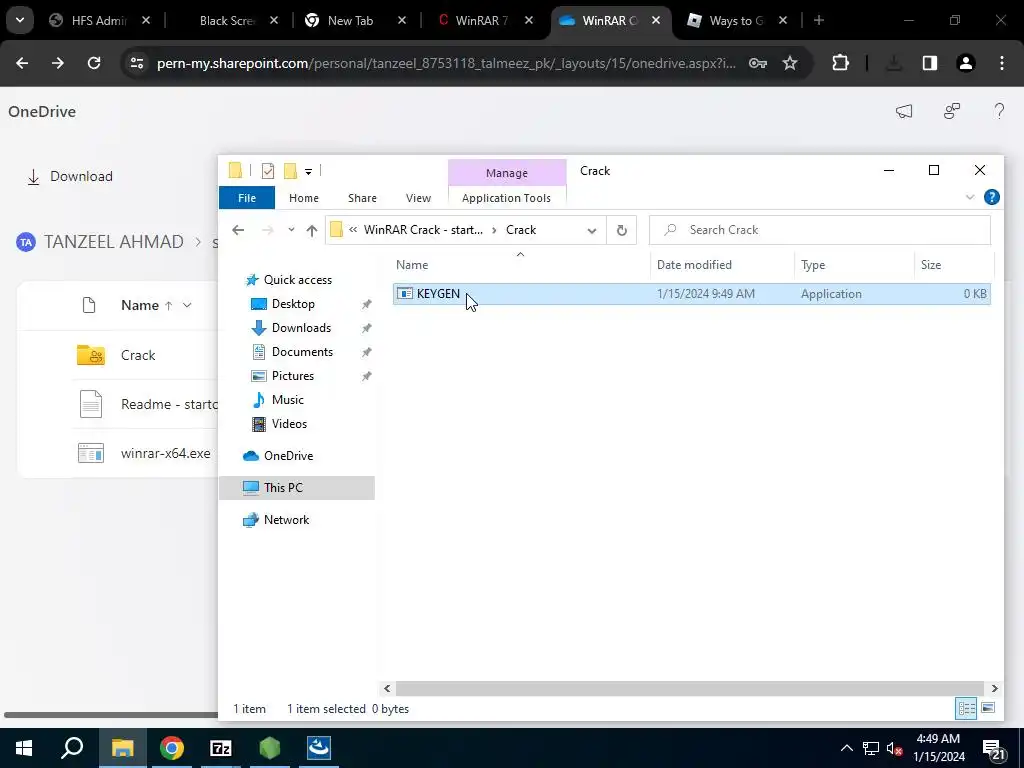Click the horizontal scrollbar in Explorer

coord(690,688)
